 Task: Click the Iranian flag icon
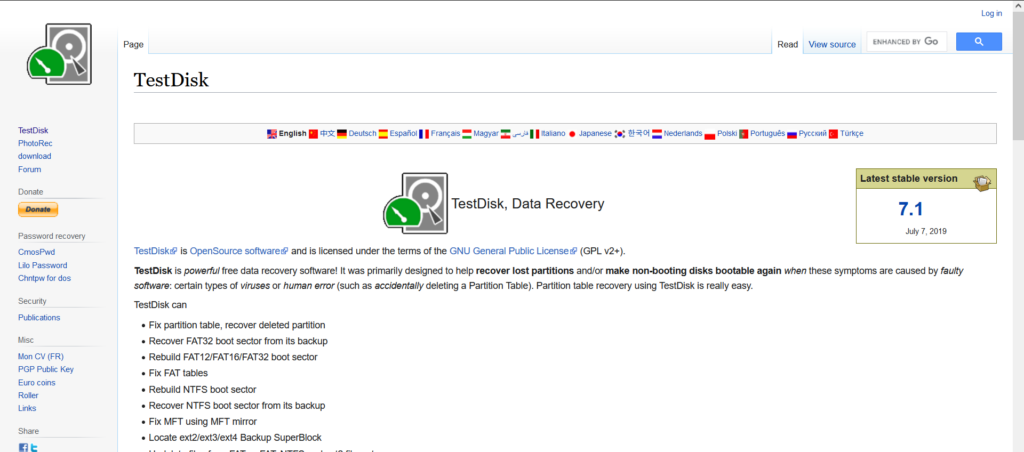click(x=505, y=134)
